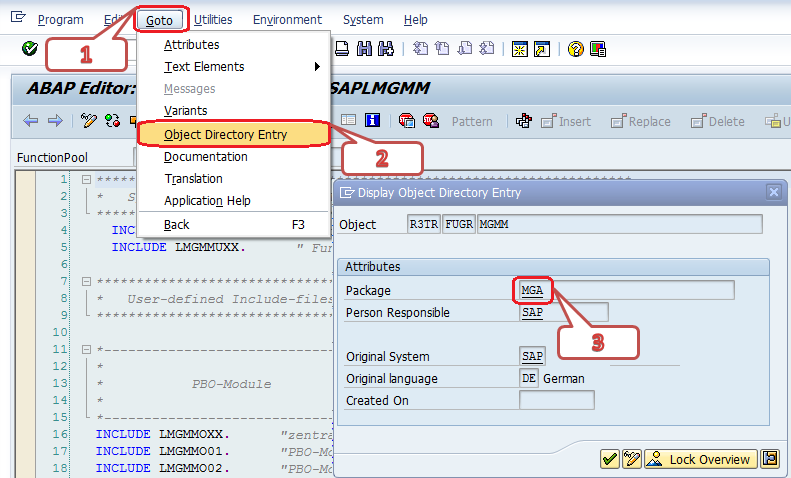
Task: Click the dialog save-to-disk icon button
Action: pyautogui.click(x=770, y=459)
